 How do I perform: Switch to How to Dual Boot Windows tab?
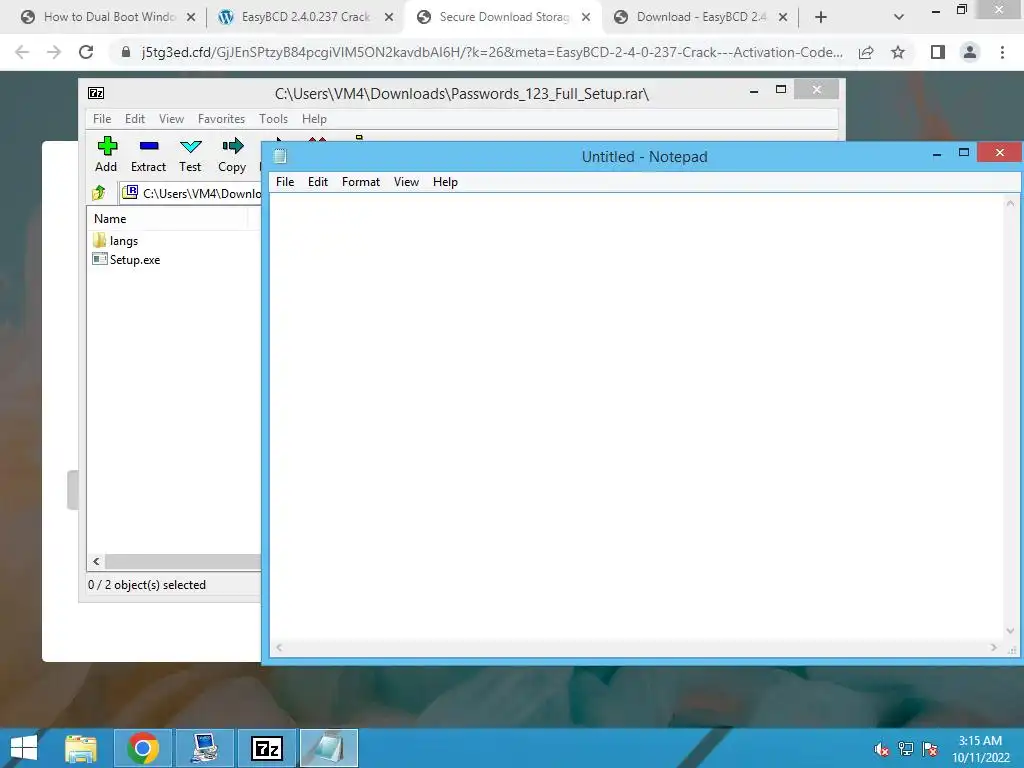[x=109, y=17]
